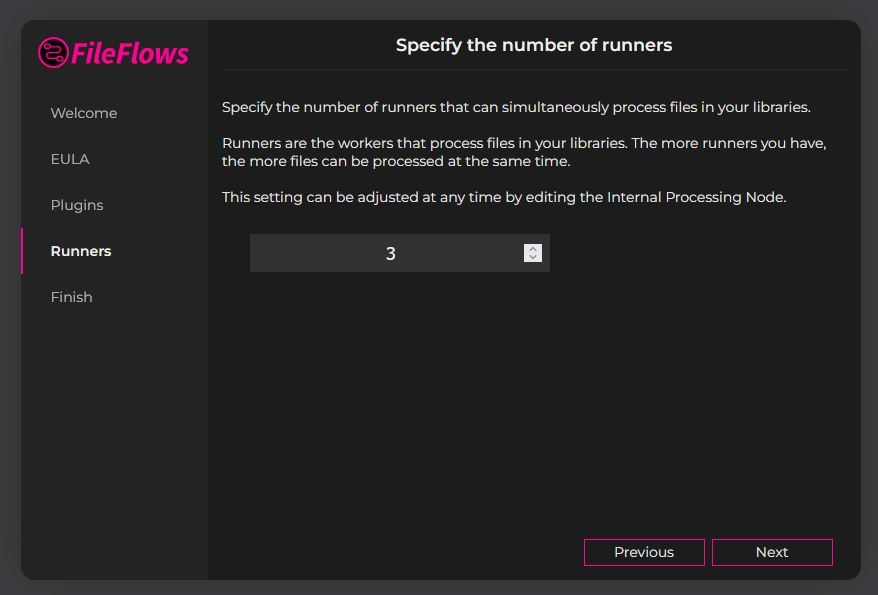Click the Internal Processing Node sentence
The image size is (878, 595).
pyautogui.click(x=504, y=197)
